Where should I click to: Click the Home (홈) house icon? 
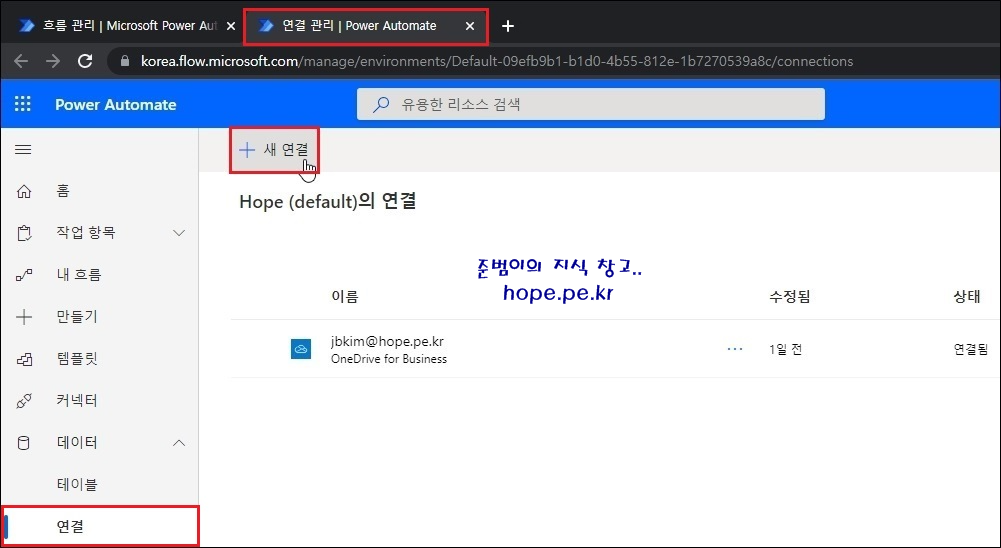pos(24,191)
